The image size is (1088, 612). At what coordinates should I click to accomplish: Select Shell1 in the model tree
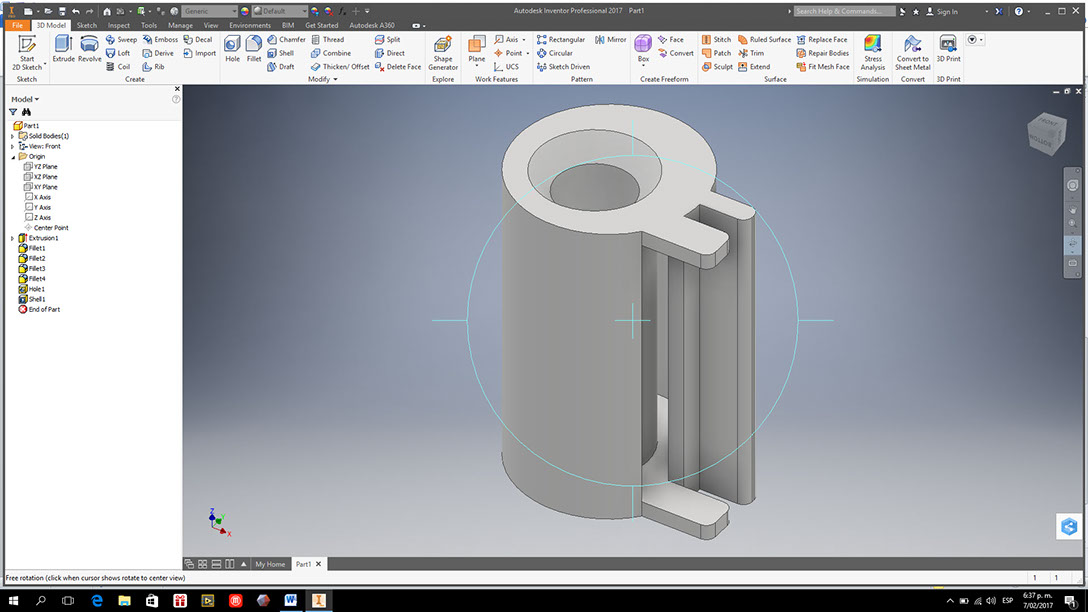point(32,299)
